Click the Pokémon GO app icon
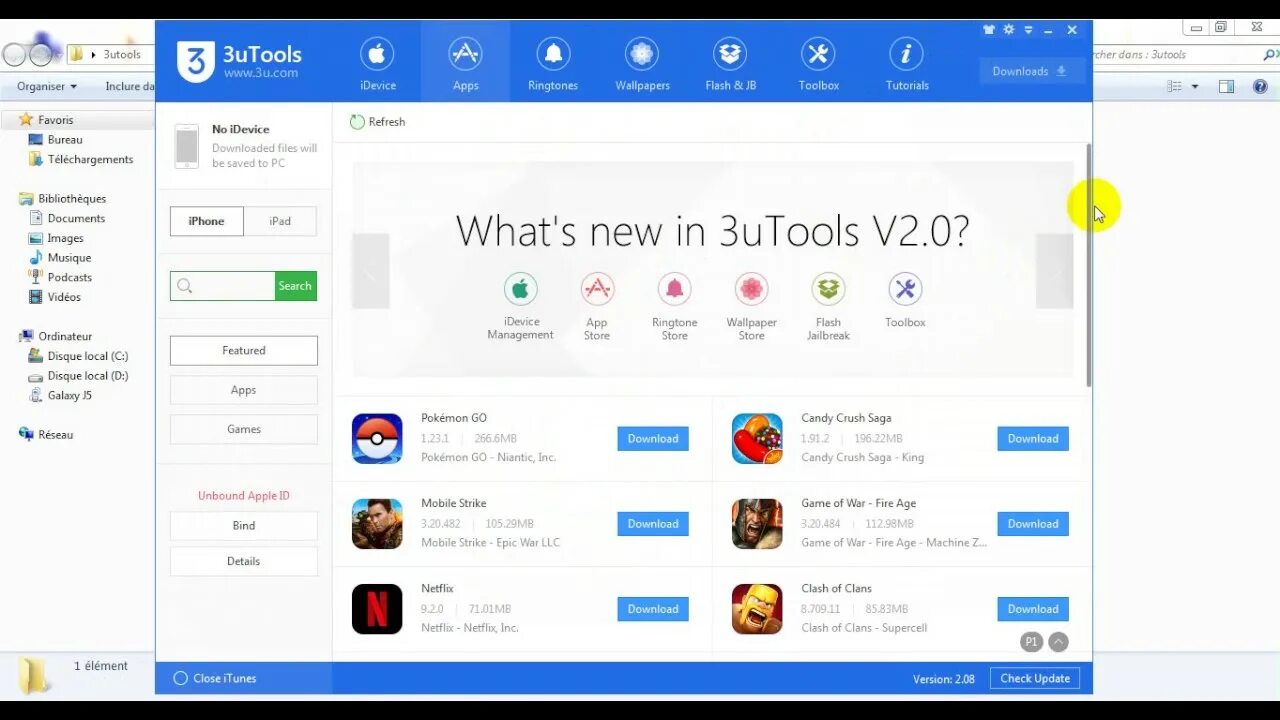The height and width of the screenshot is (720, 1280). [x=377, y=438]
